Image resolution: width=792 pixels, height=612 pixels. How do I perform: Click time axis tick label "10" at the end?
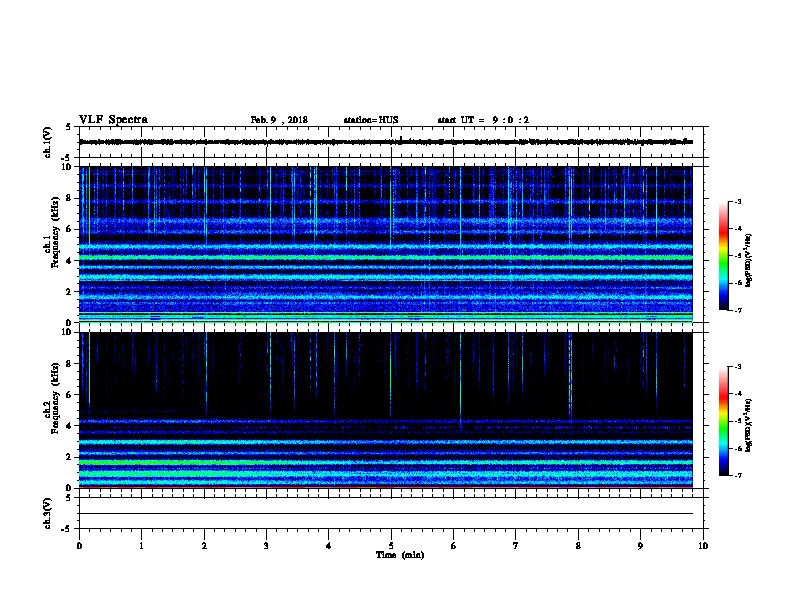pyautogui.click(x=703, y=546)
